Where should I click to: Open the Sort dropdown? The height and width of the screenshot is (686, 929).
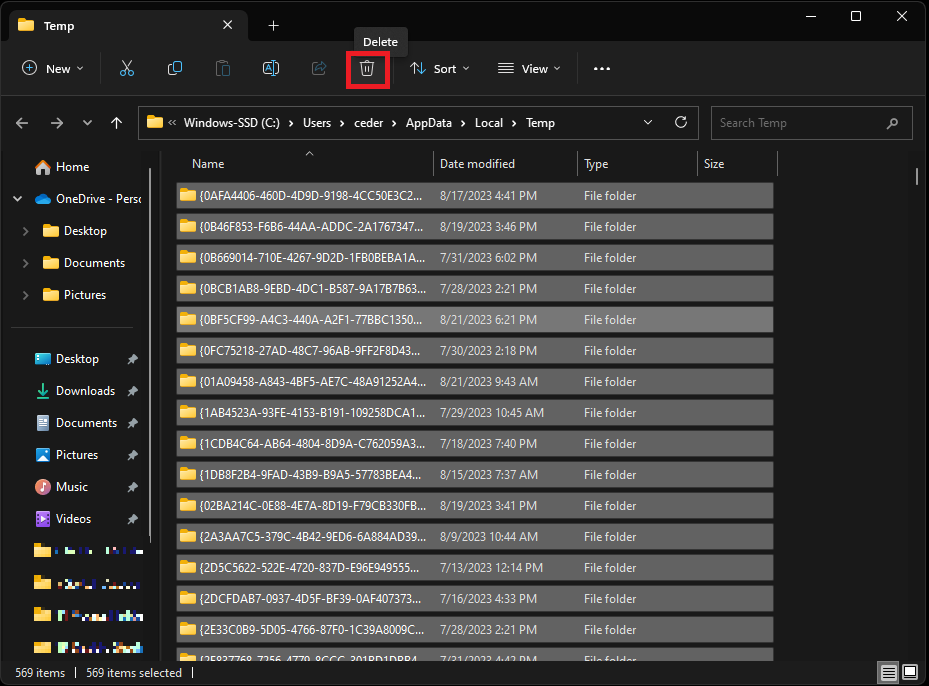[x=440, y=69]
